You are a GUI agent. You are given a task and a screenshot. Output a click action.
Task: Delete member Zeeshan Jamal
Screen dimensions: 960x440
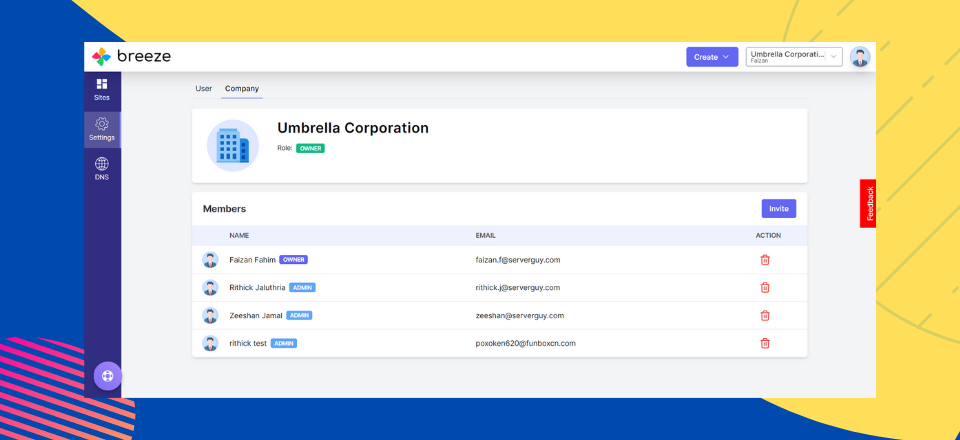[x=765, y=315]
